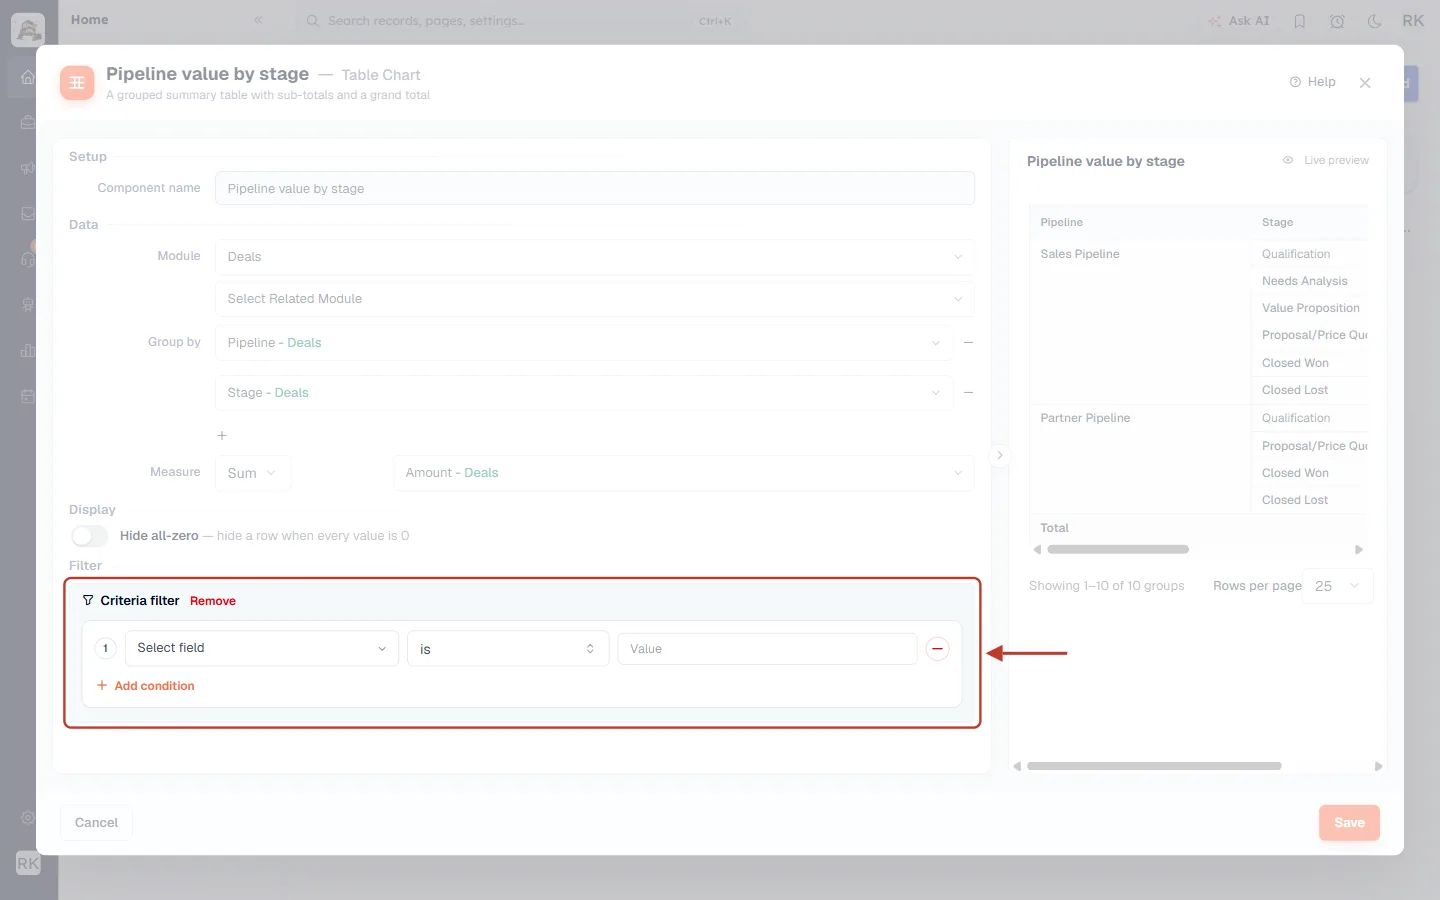Click the Help link
This screenshot has height=900, width=1440.
point(1312,82)
